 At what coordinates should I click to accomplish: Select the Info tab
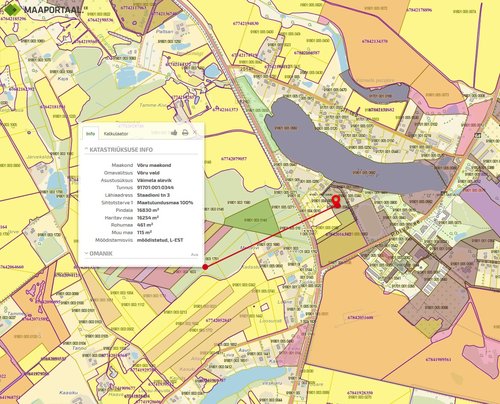(x=90, y=134)
